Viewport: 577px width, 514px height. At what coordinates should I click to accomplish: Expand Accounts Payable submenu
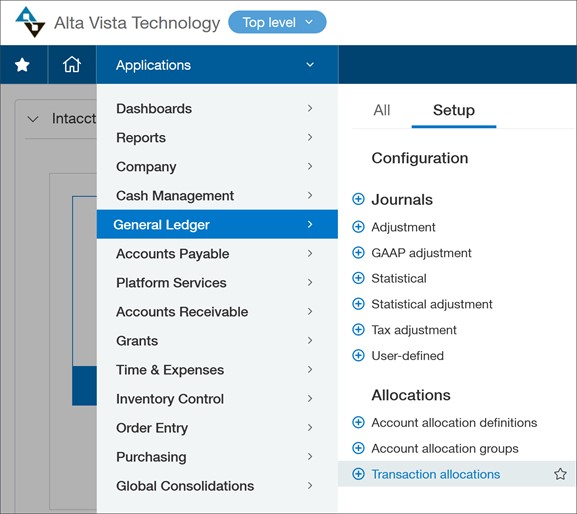point(217,254)
